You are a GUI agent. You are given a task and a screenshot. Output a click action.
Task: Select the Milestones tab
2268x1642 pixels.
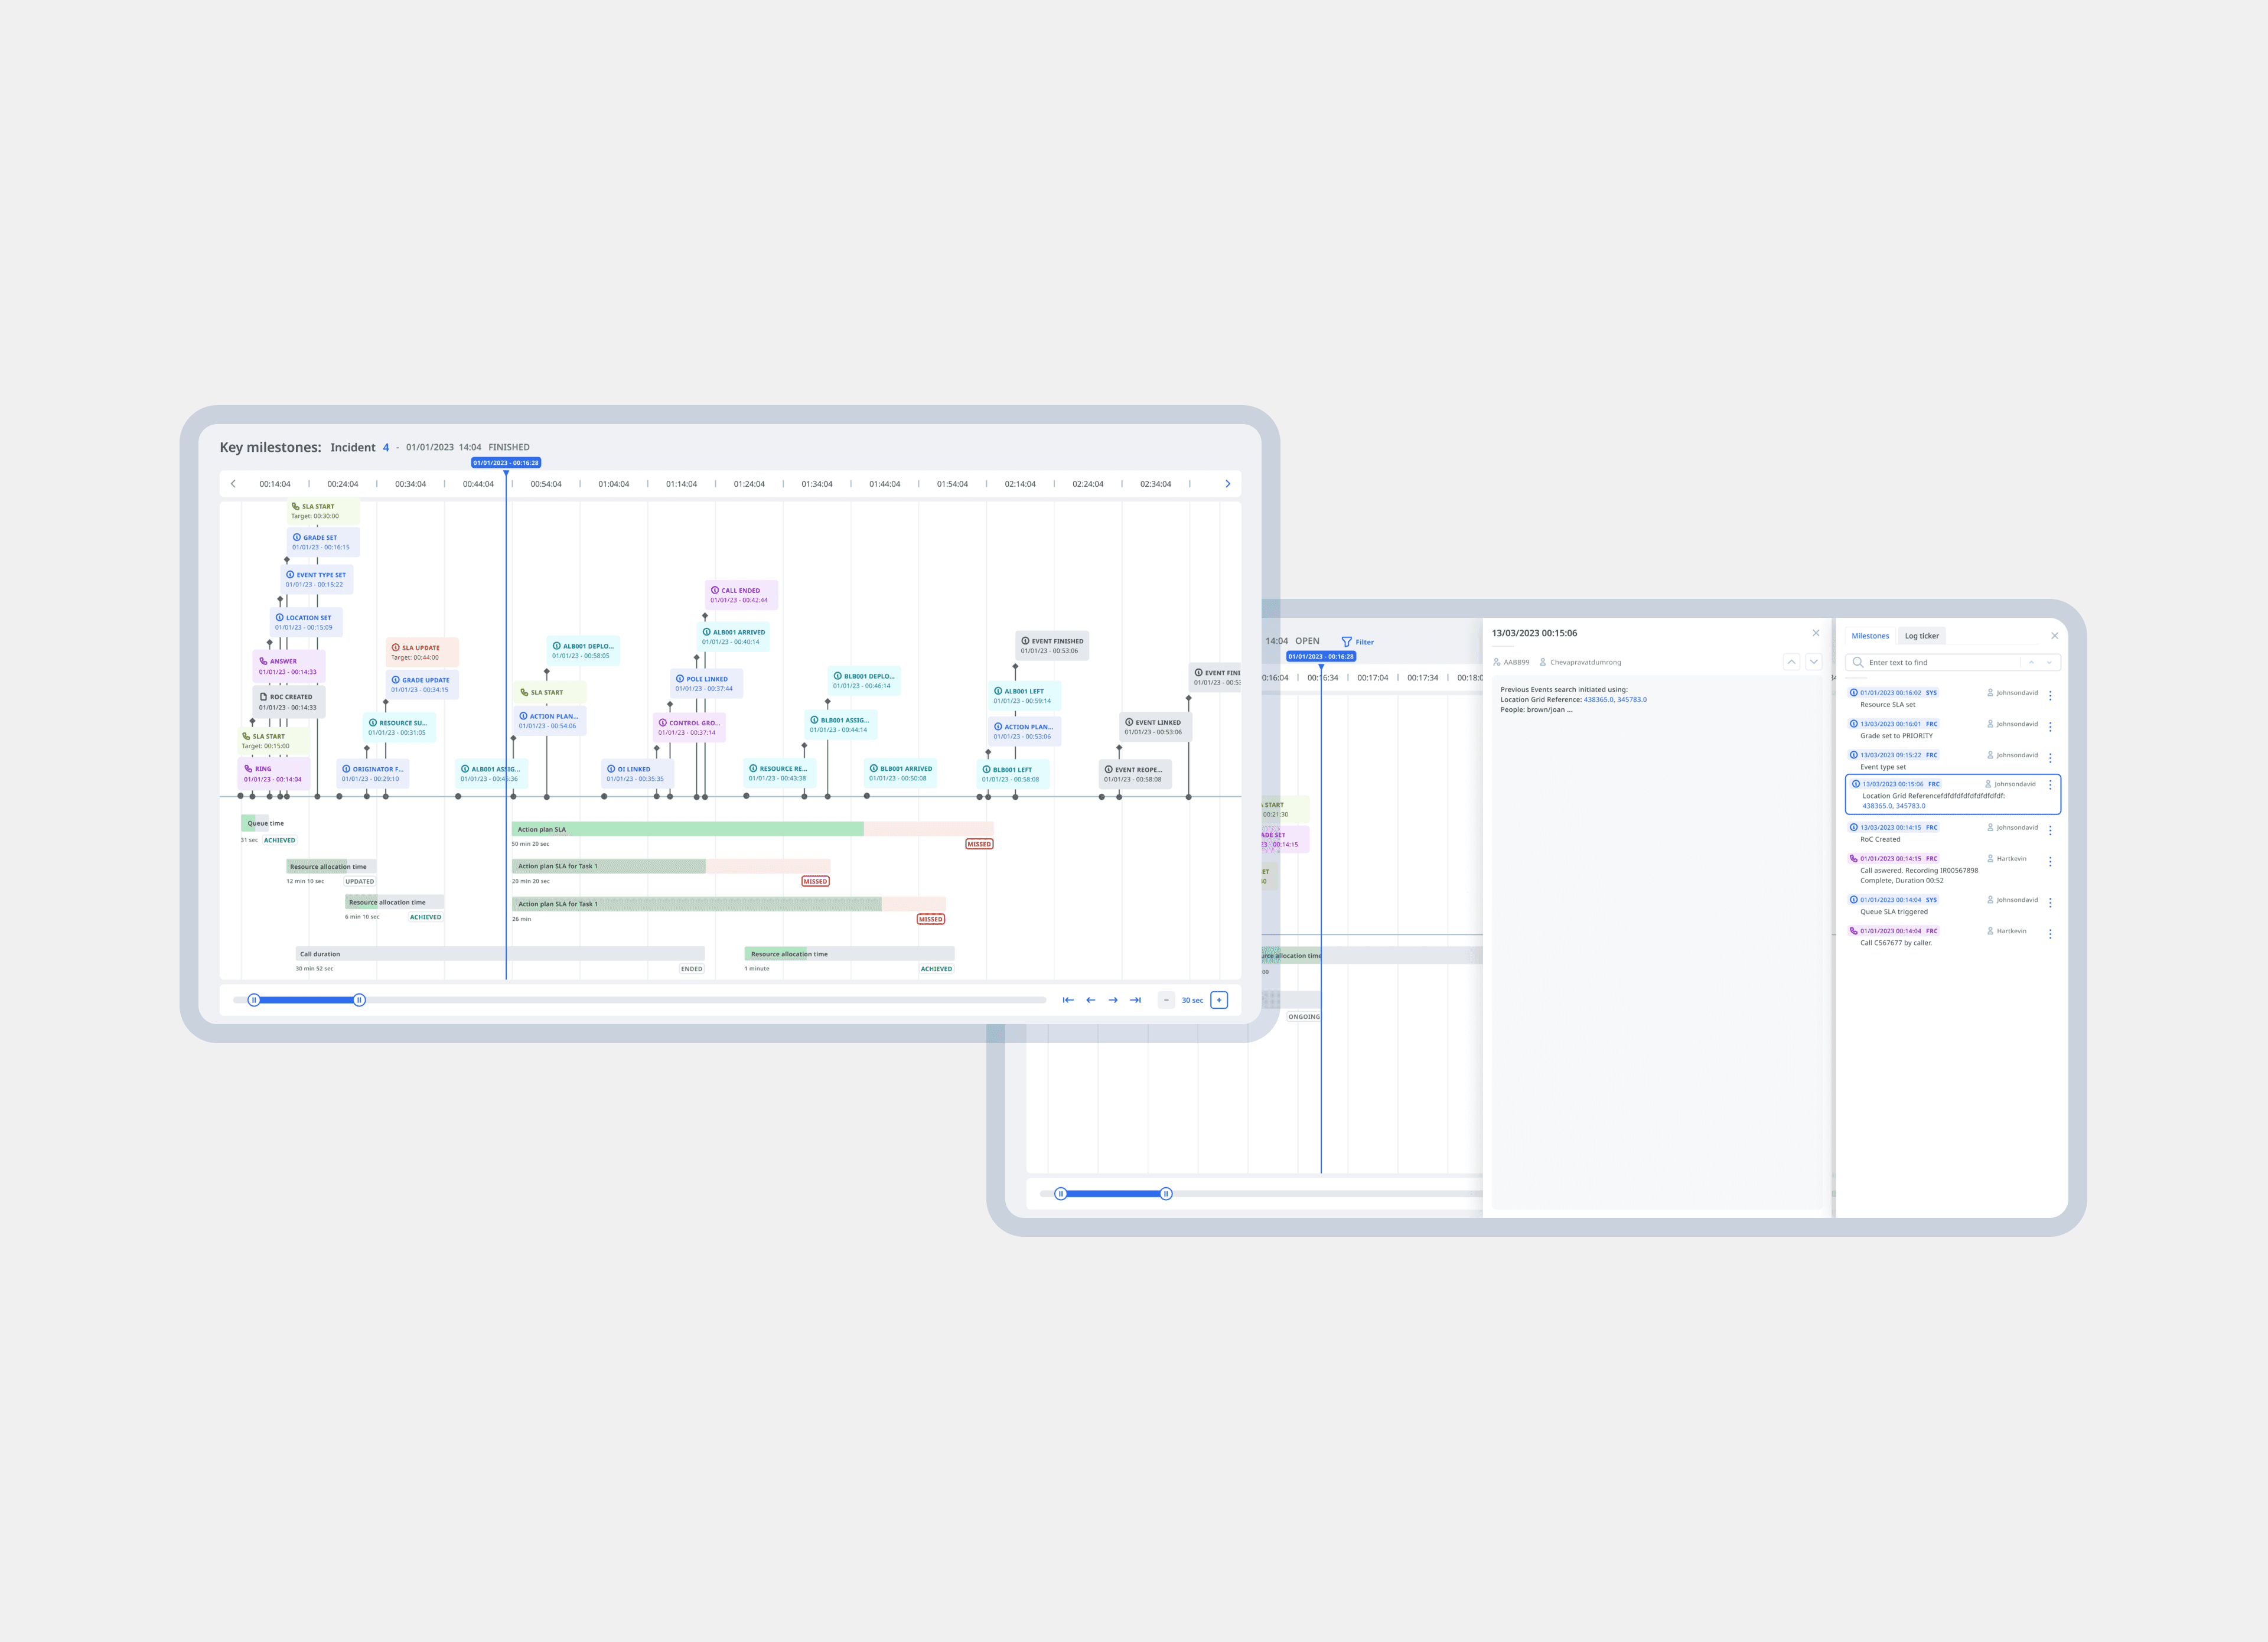tap(1869, 636)
